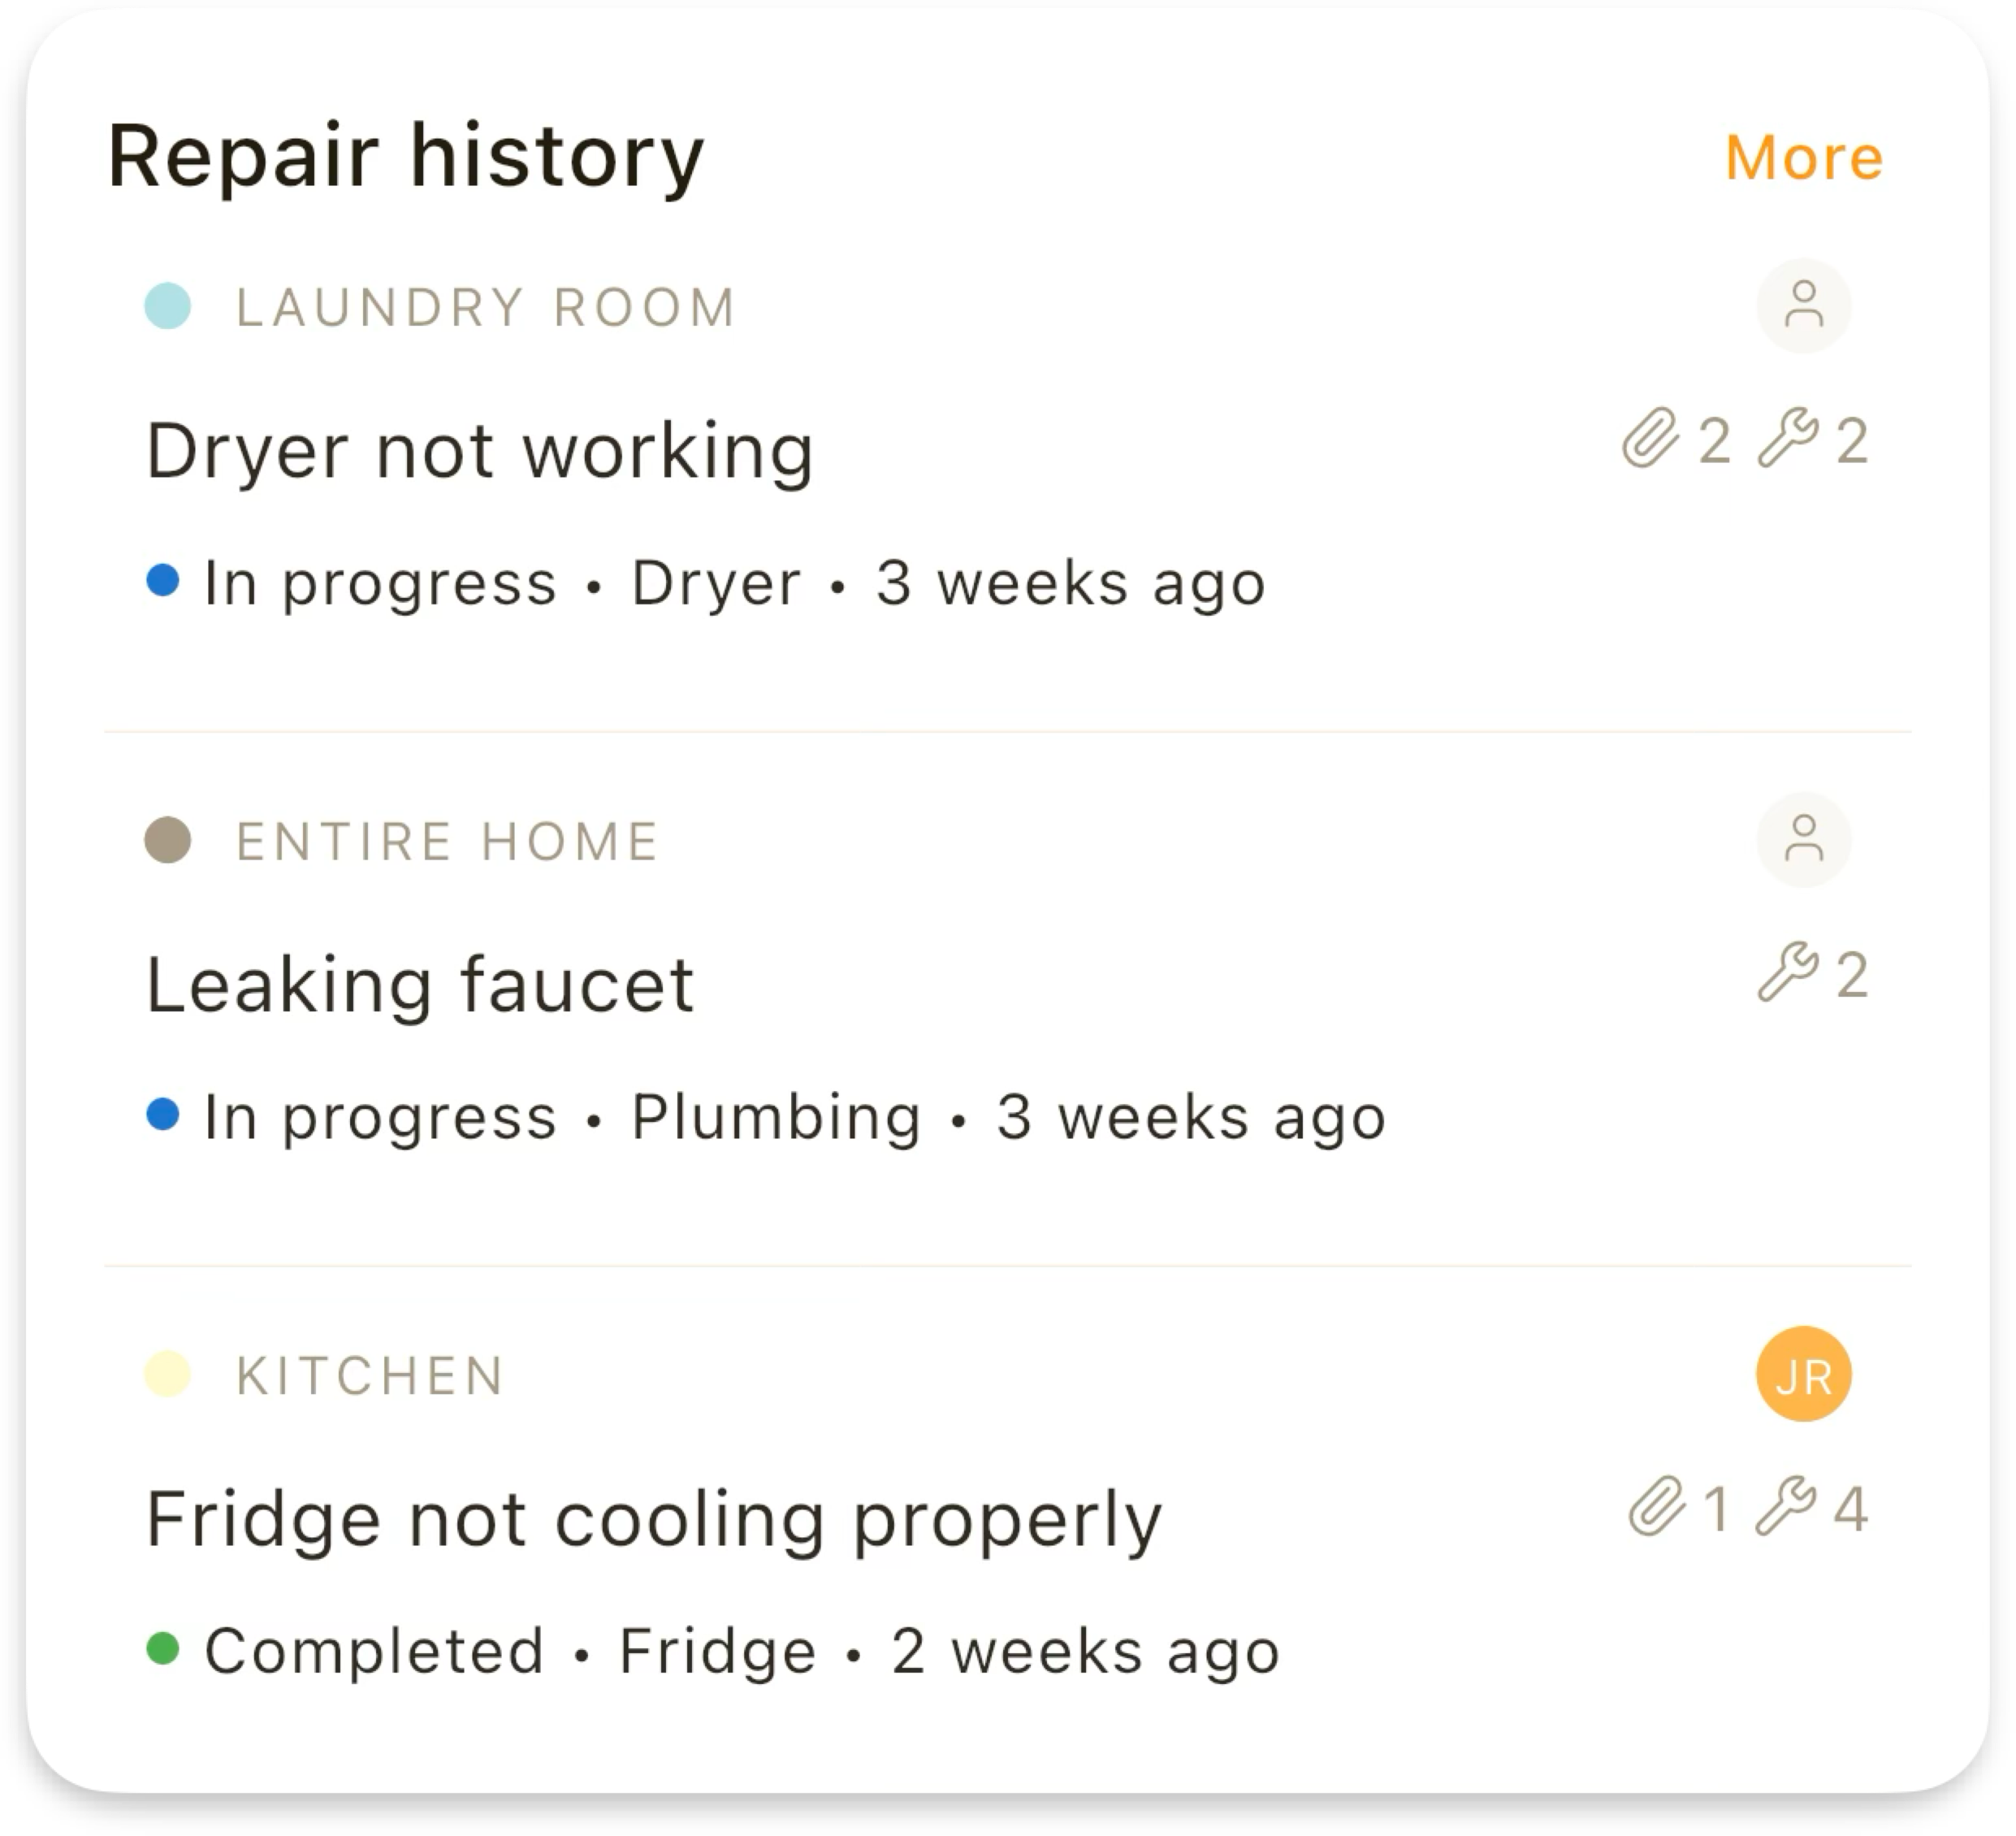Toggle the green Completed status dot on Fridge entry
The image size is (2016, 1836).
(163, 1651)
